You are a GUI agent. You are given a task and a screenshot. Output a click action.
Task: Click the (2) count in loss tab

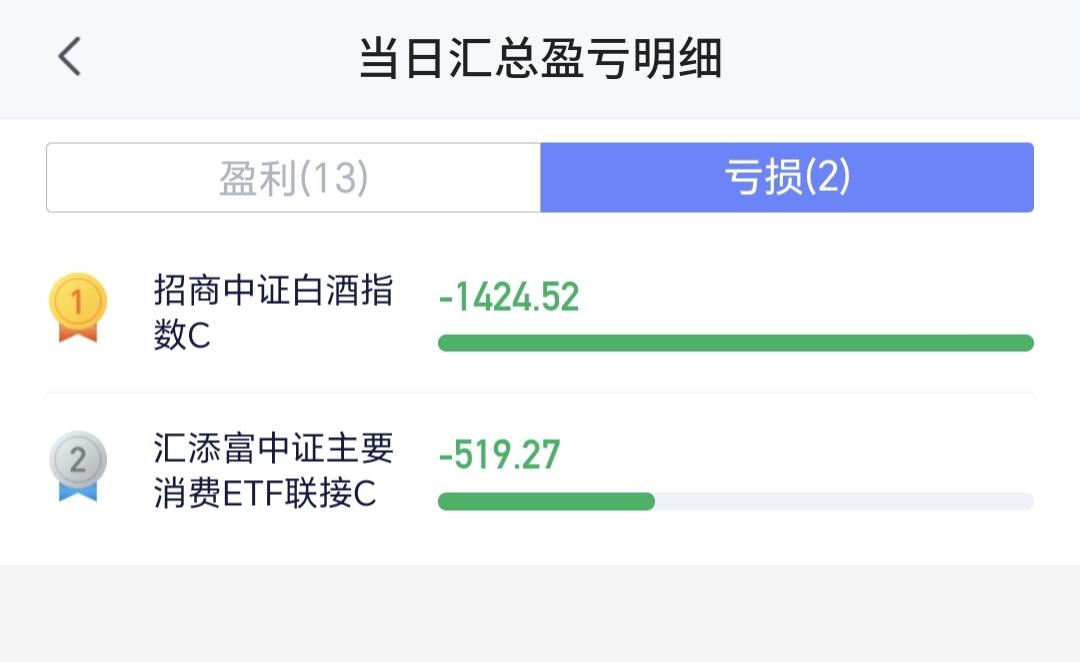828,177
